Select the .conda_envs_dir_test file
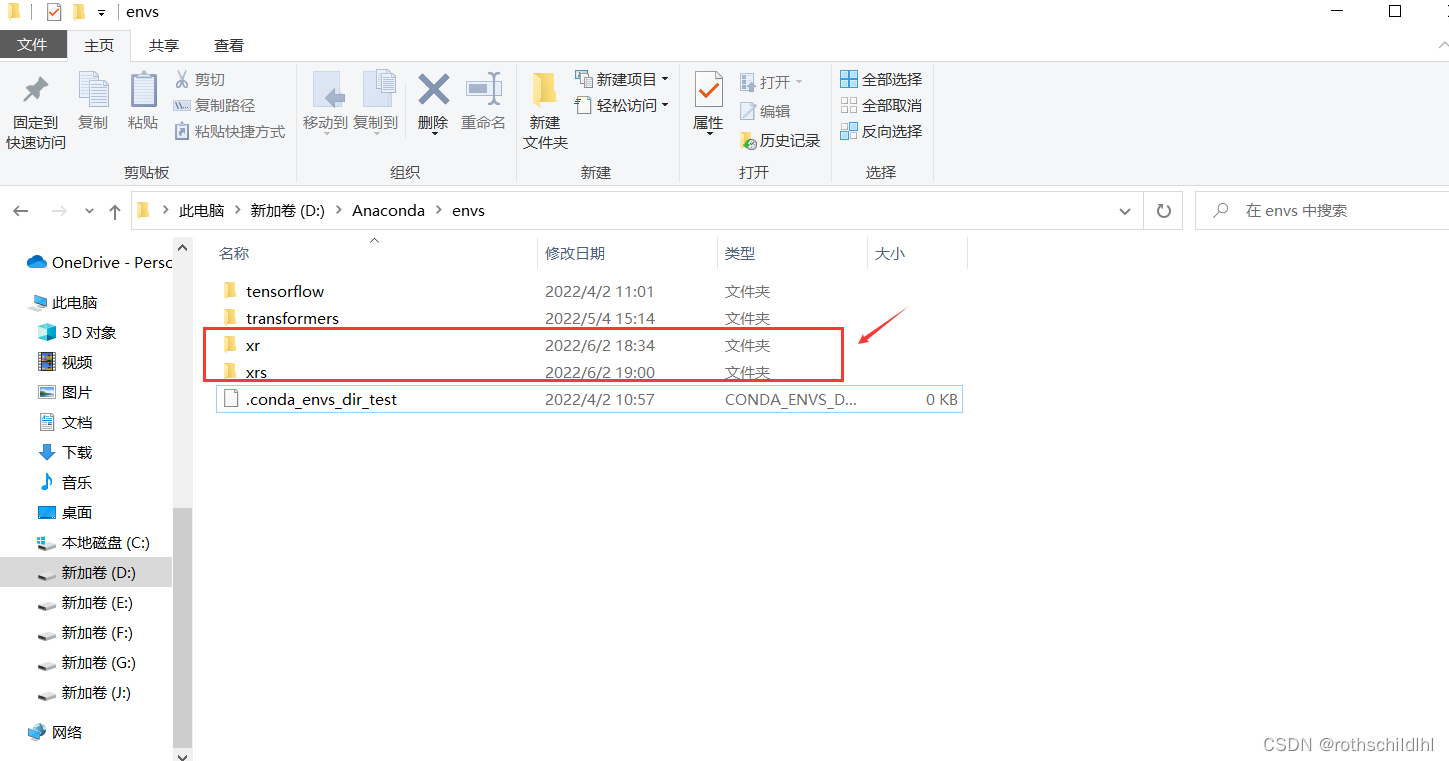The height and width of the screenshot is (761, 1449). 589,399
